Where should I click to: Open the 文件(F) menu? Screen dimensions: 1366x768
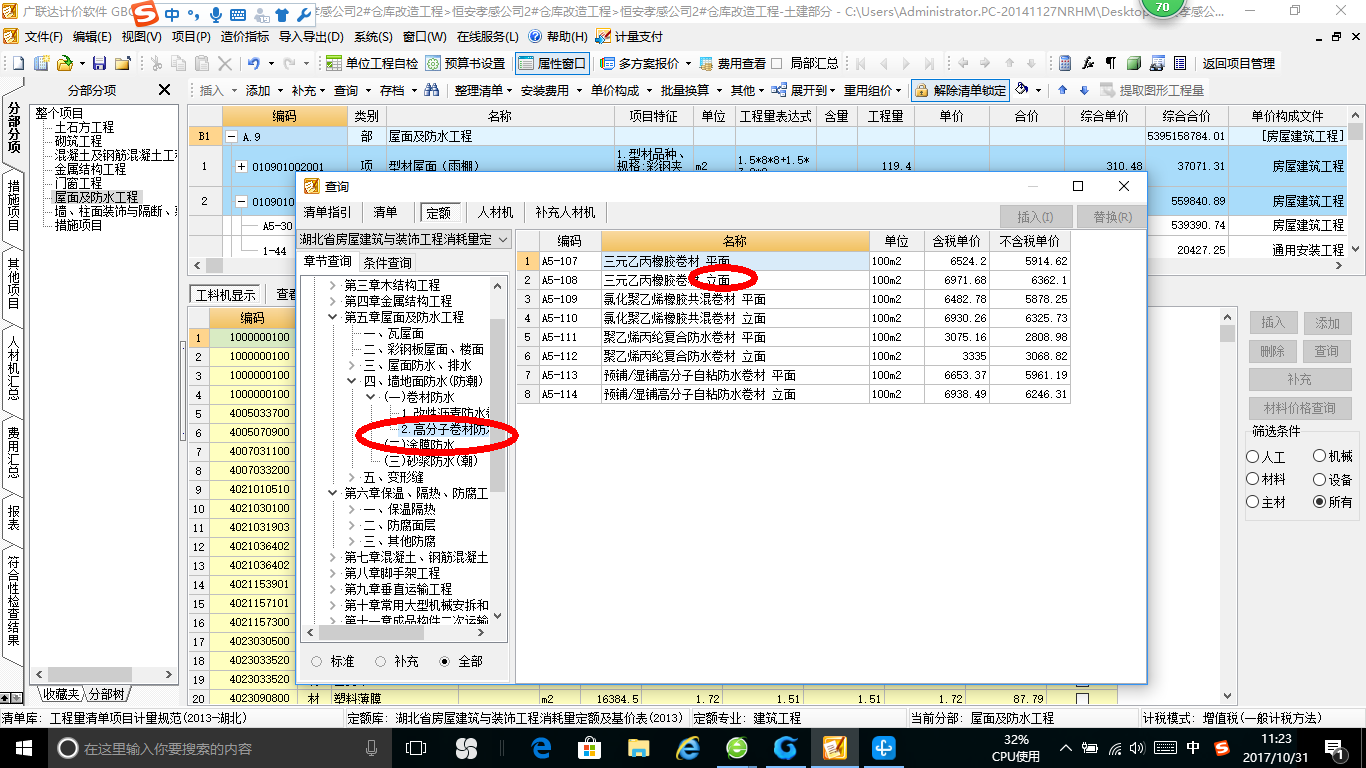pyautogui.click(x=42, y=36)
